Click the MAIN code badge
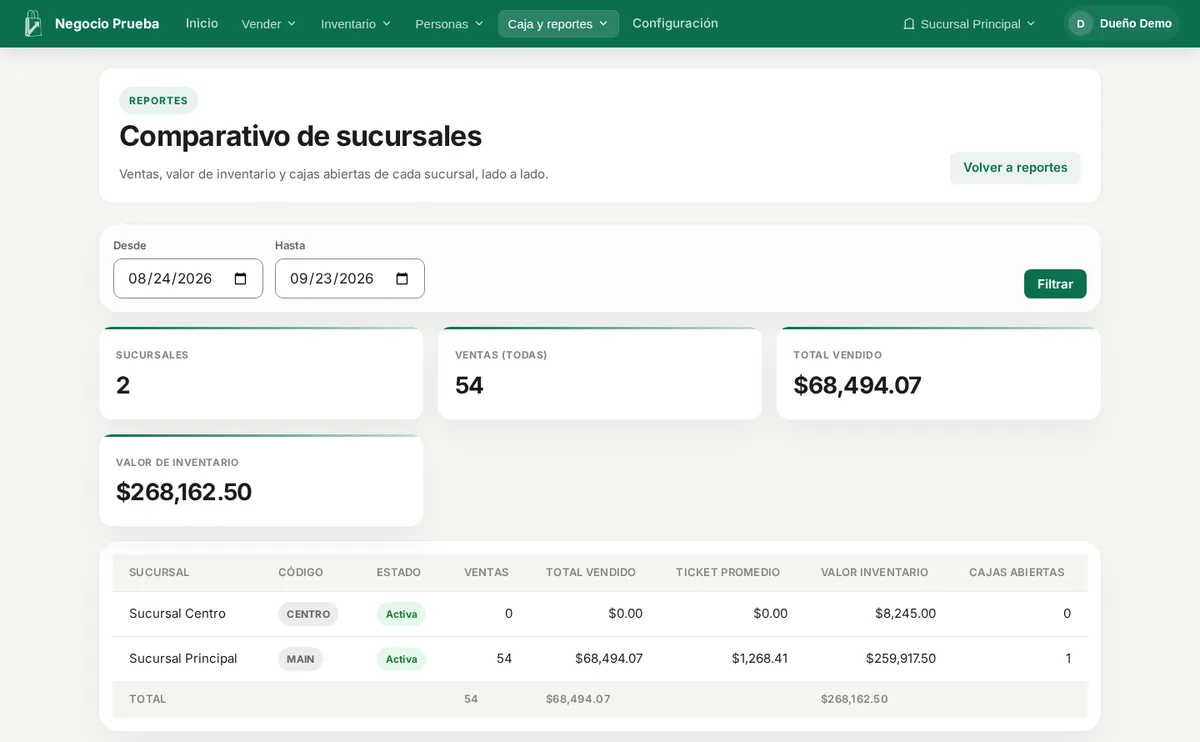1200x742 pixels. 300,659
